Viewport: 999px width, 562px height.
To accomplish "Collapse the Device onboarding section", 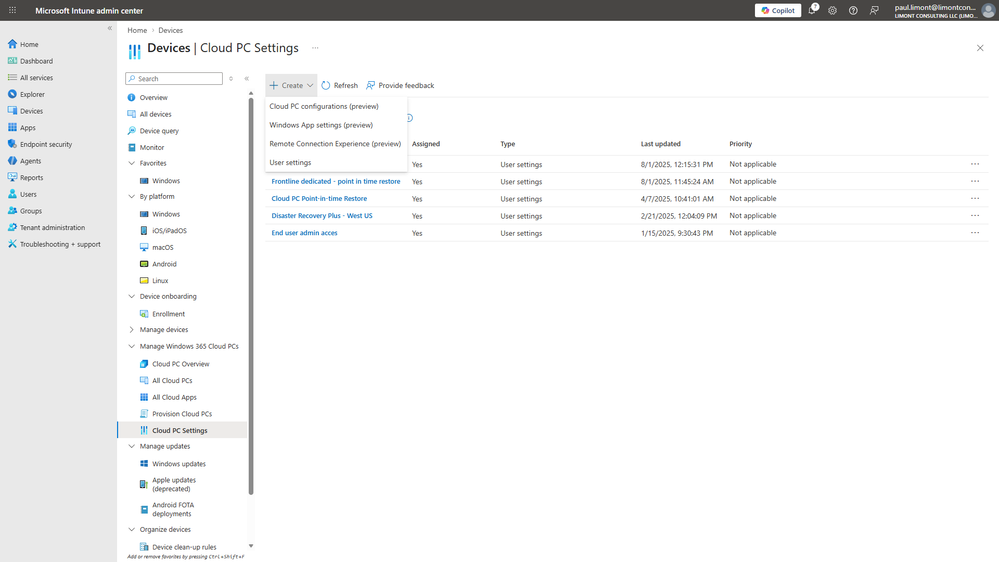I will click(x=131, y=296).
